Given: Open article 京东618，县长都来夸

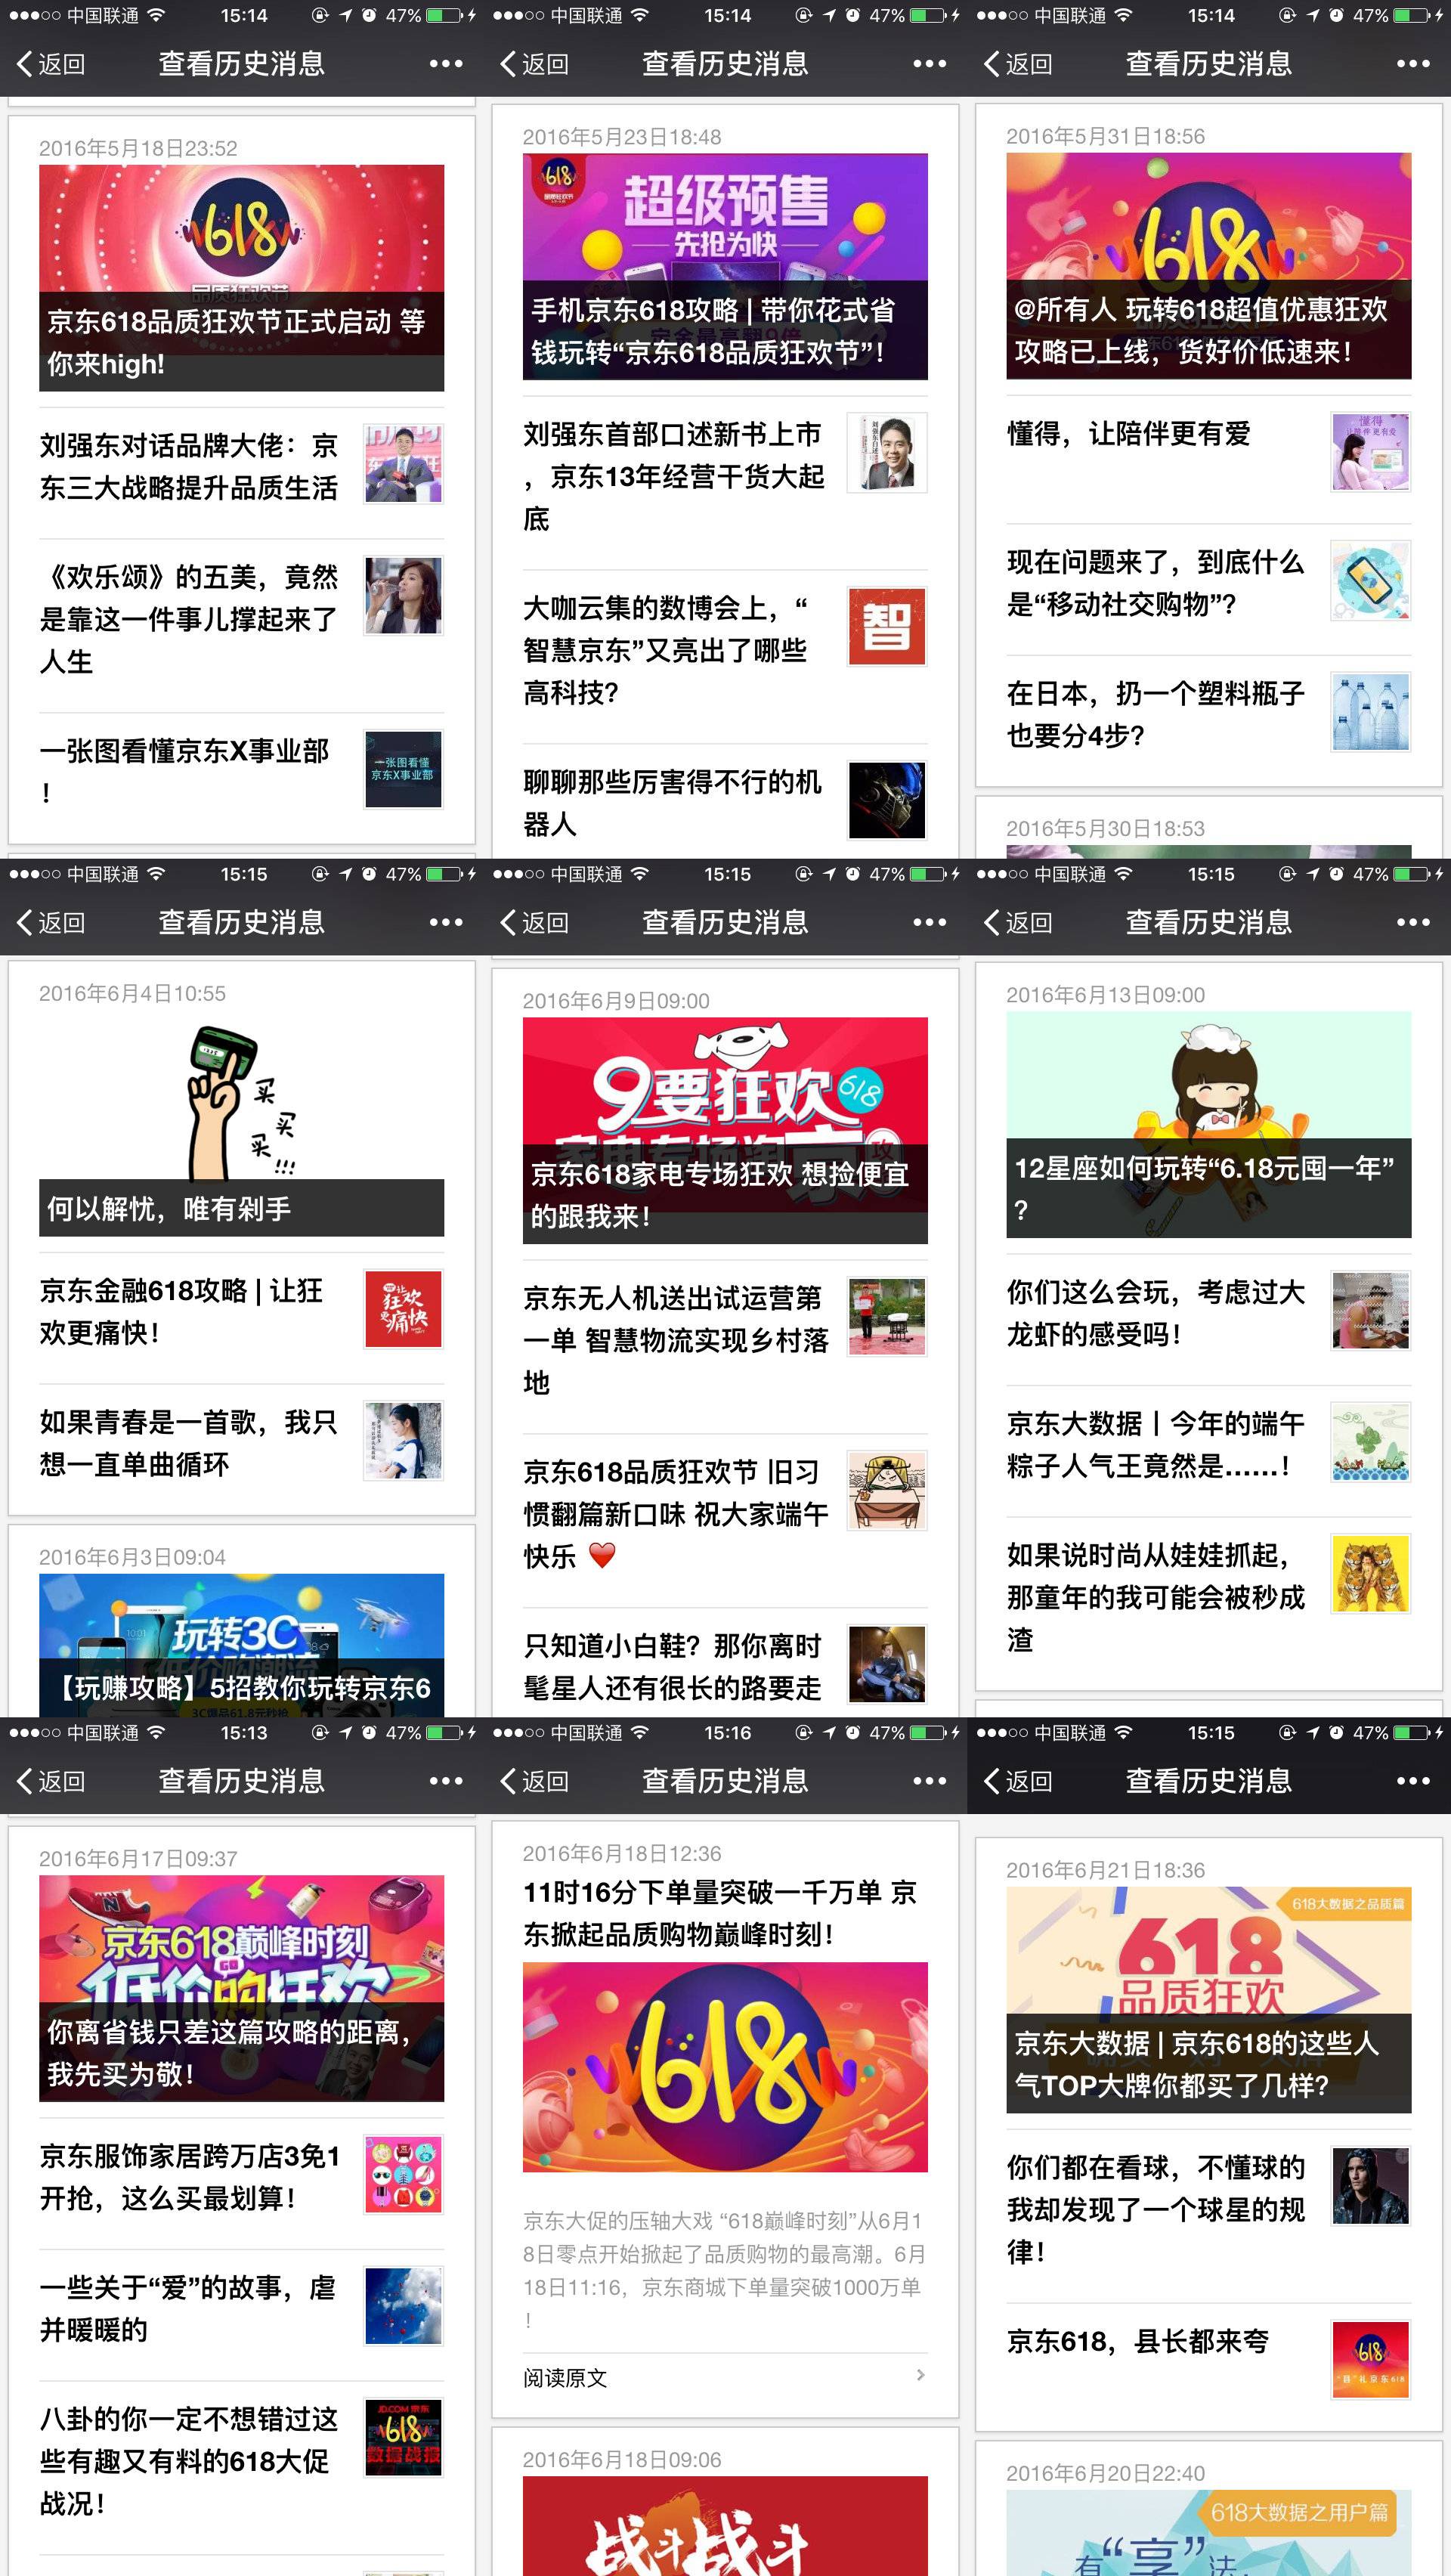Looking at the screenshot, I should [1209, 2360].
